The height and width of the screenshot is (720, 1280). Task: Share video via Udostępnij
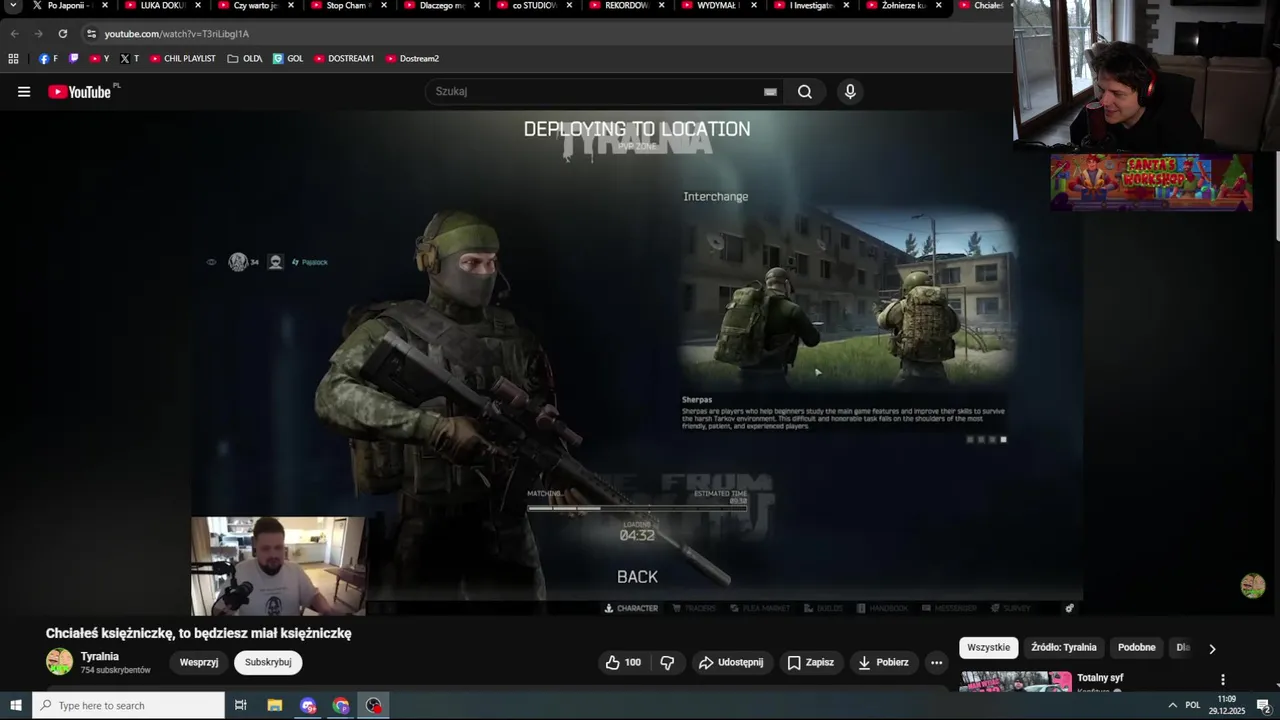tap(731, 662)
